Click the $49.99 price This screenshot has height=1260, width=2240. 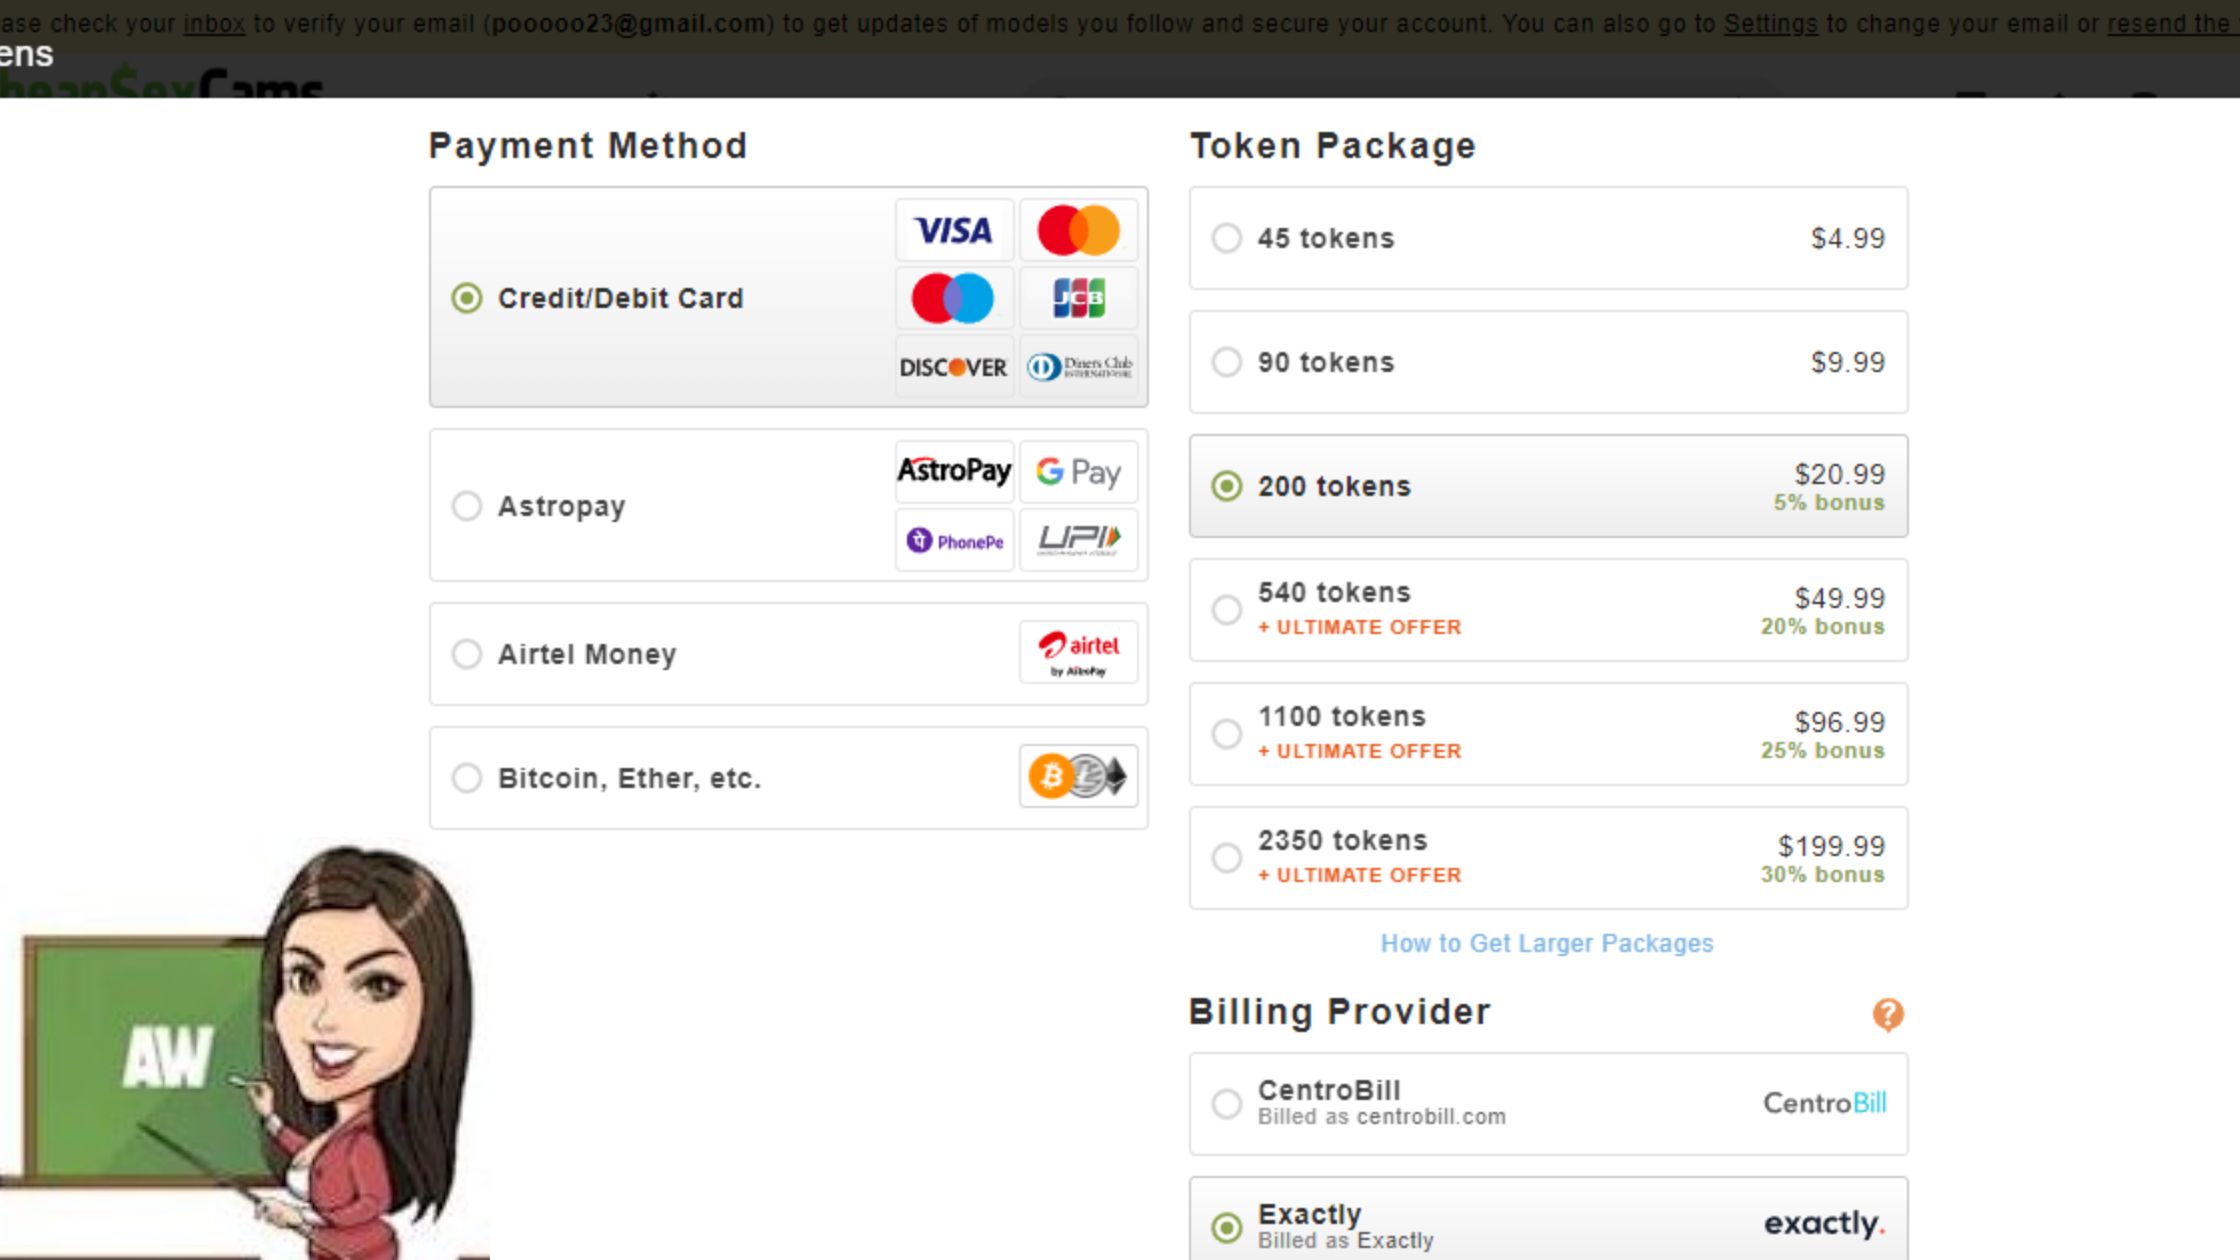pyautogui.click(x=1839, y=597)
